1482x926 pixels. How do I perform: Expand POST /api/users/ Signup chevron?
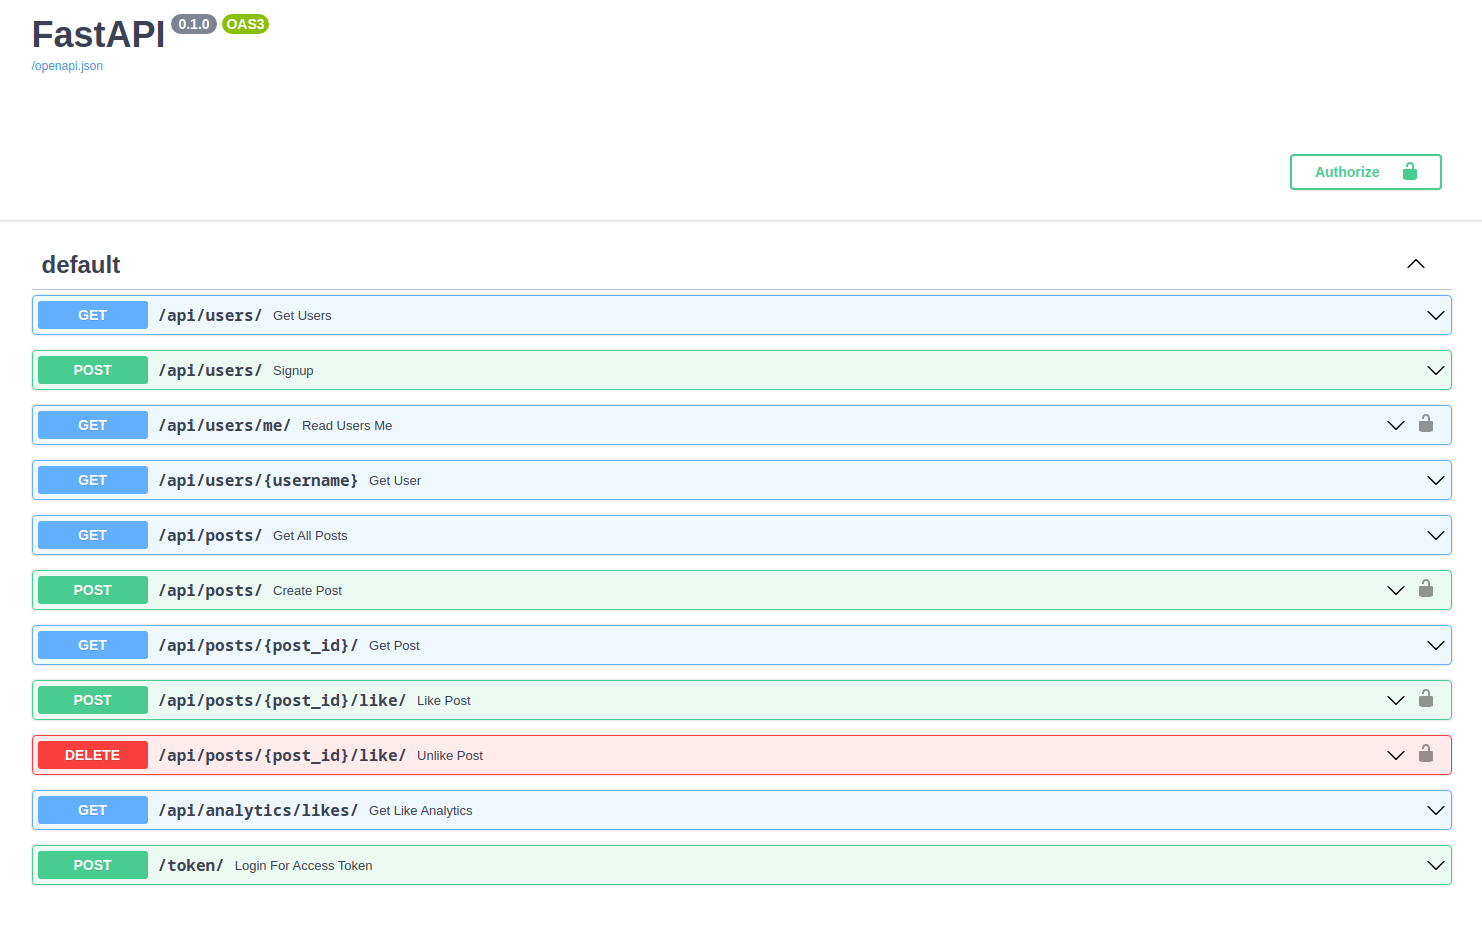1436,370
